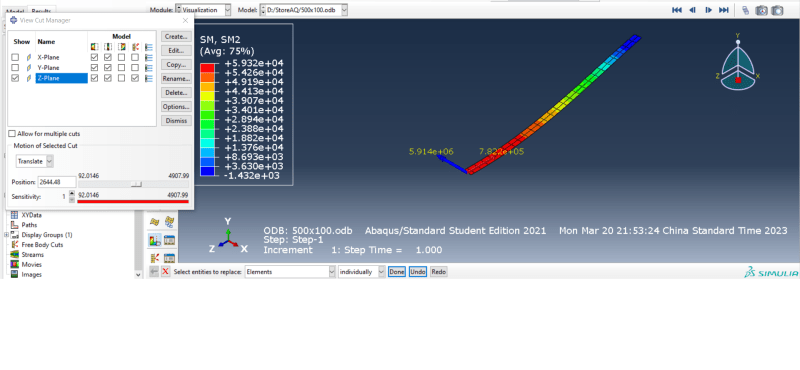Click the camera with red marker icon

click(x=761, y=10)
